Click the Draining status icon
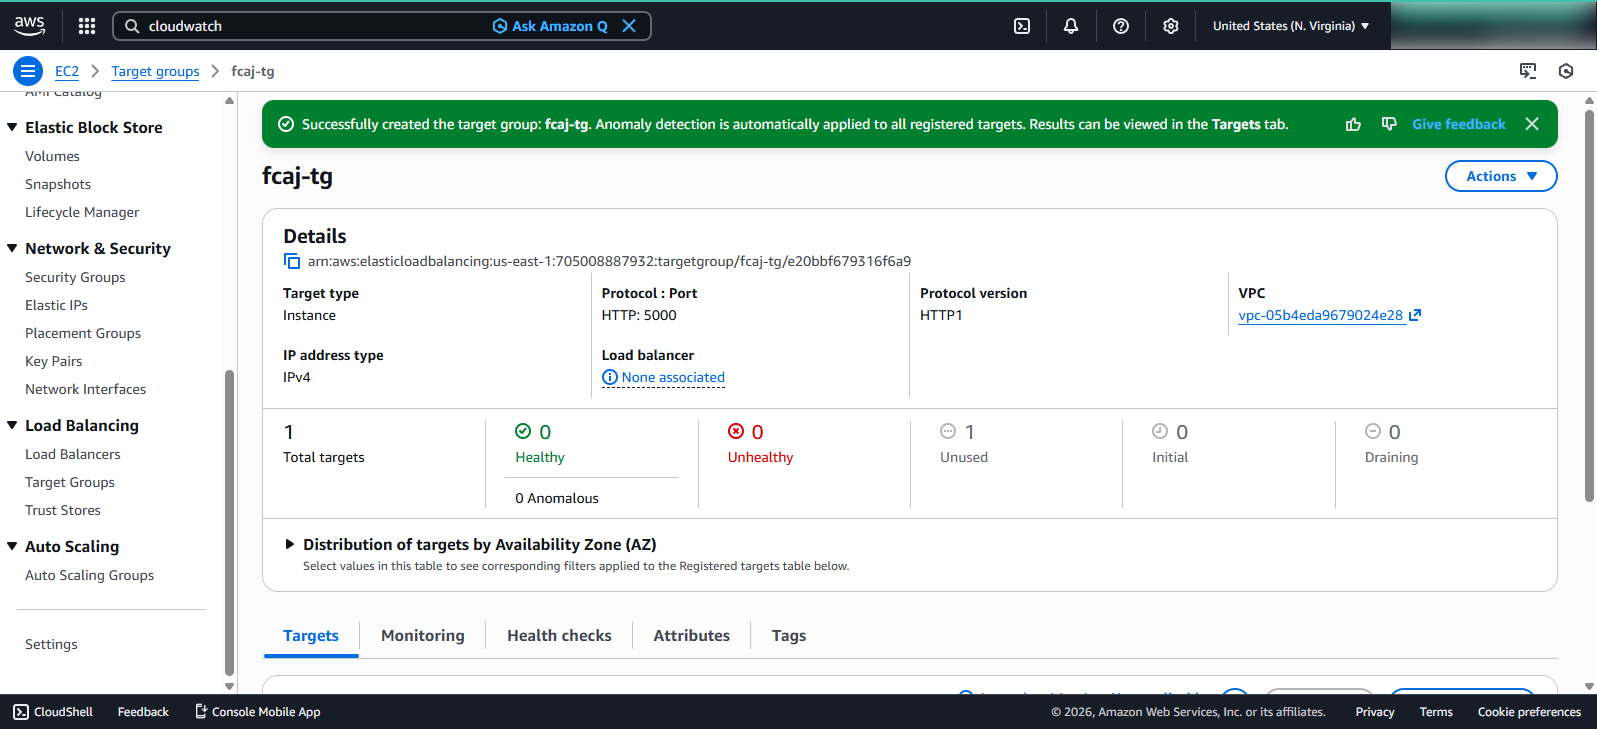The height and width of the screenshot is (729, 1597). (1373, 431)
